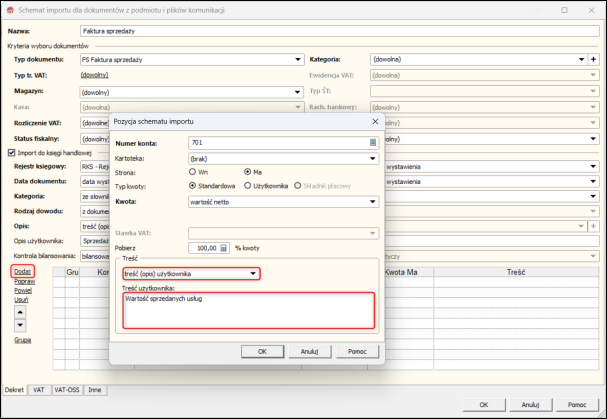Move selected position up with arrow button
The height and width of the screenshot is (419, 607).
tap(20, 312)
